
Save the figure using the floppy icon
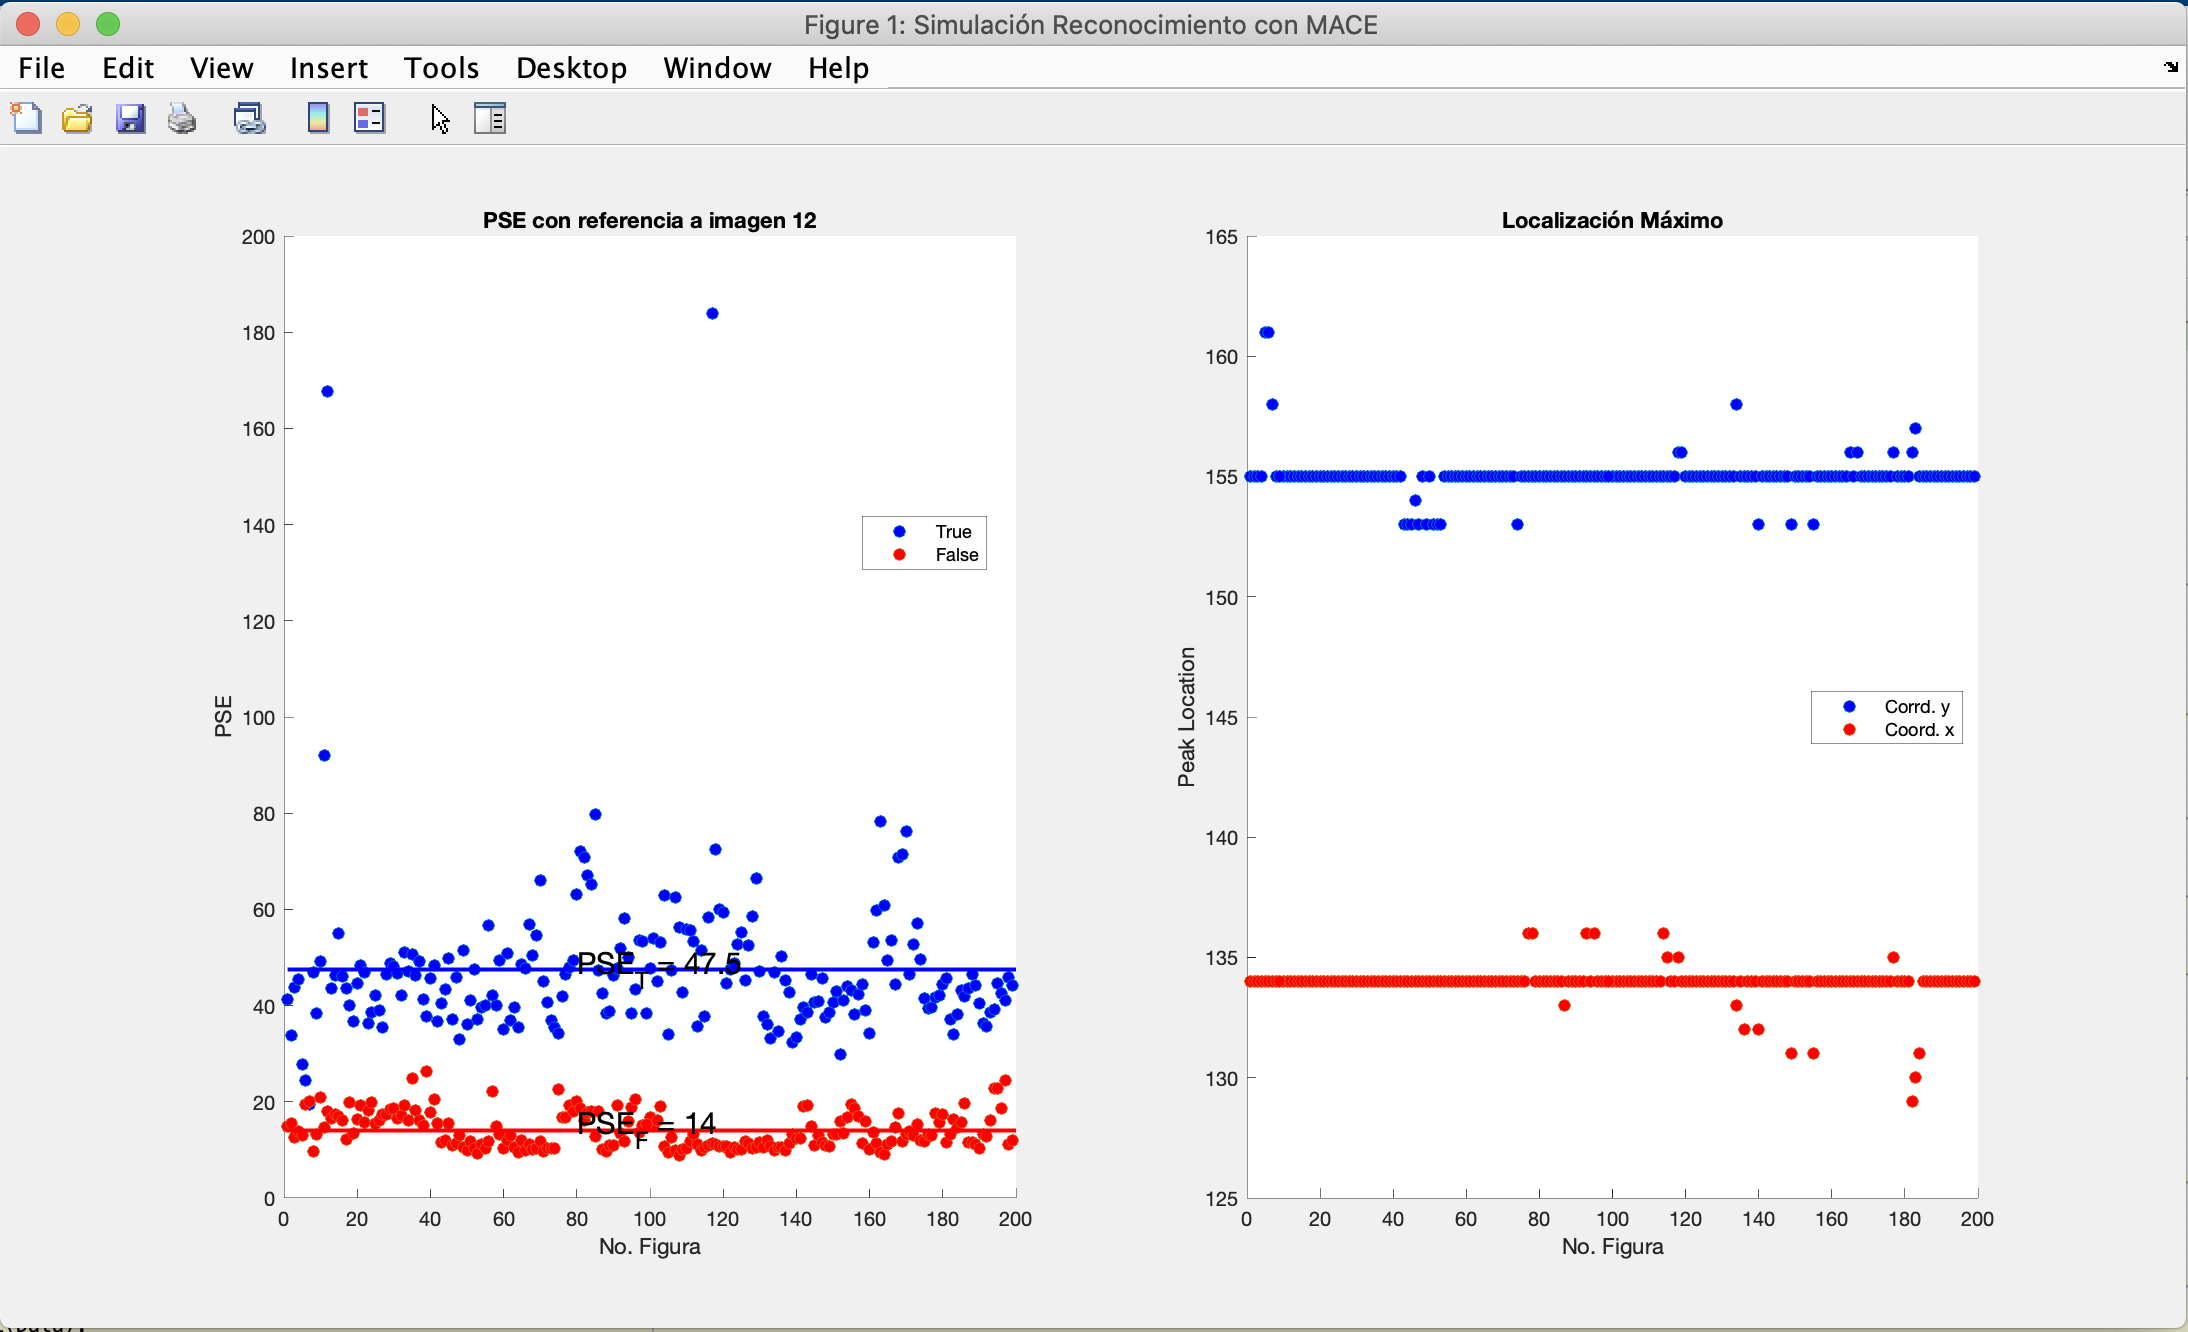pyautogui.click(x=130, y=119)
